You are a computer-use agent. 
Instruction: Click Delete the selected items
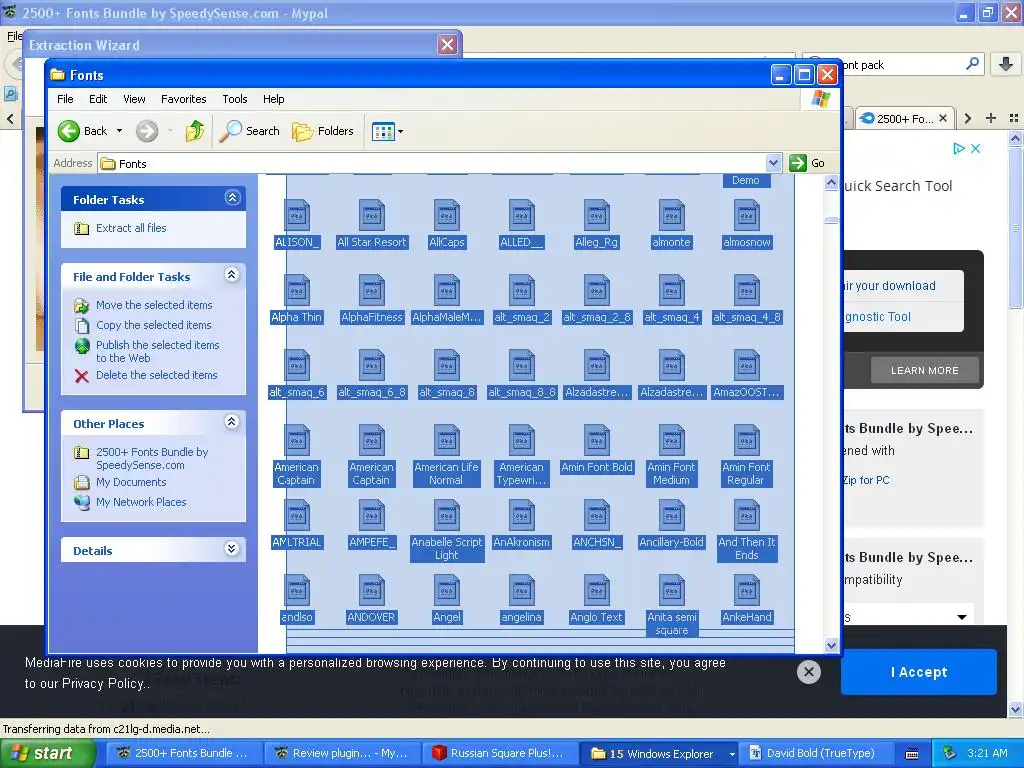coord(157,375)
